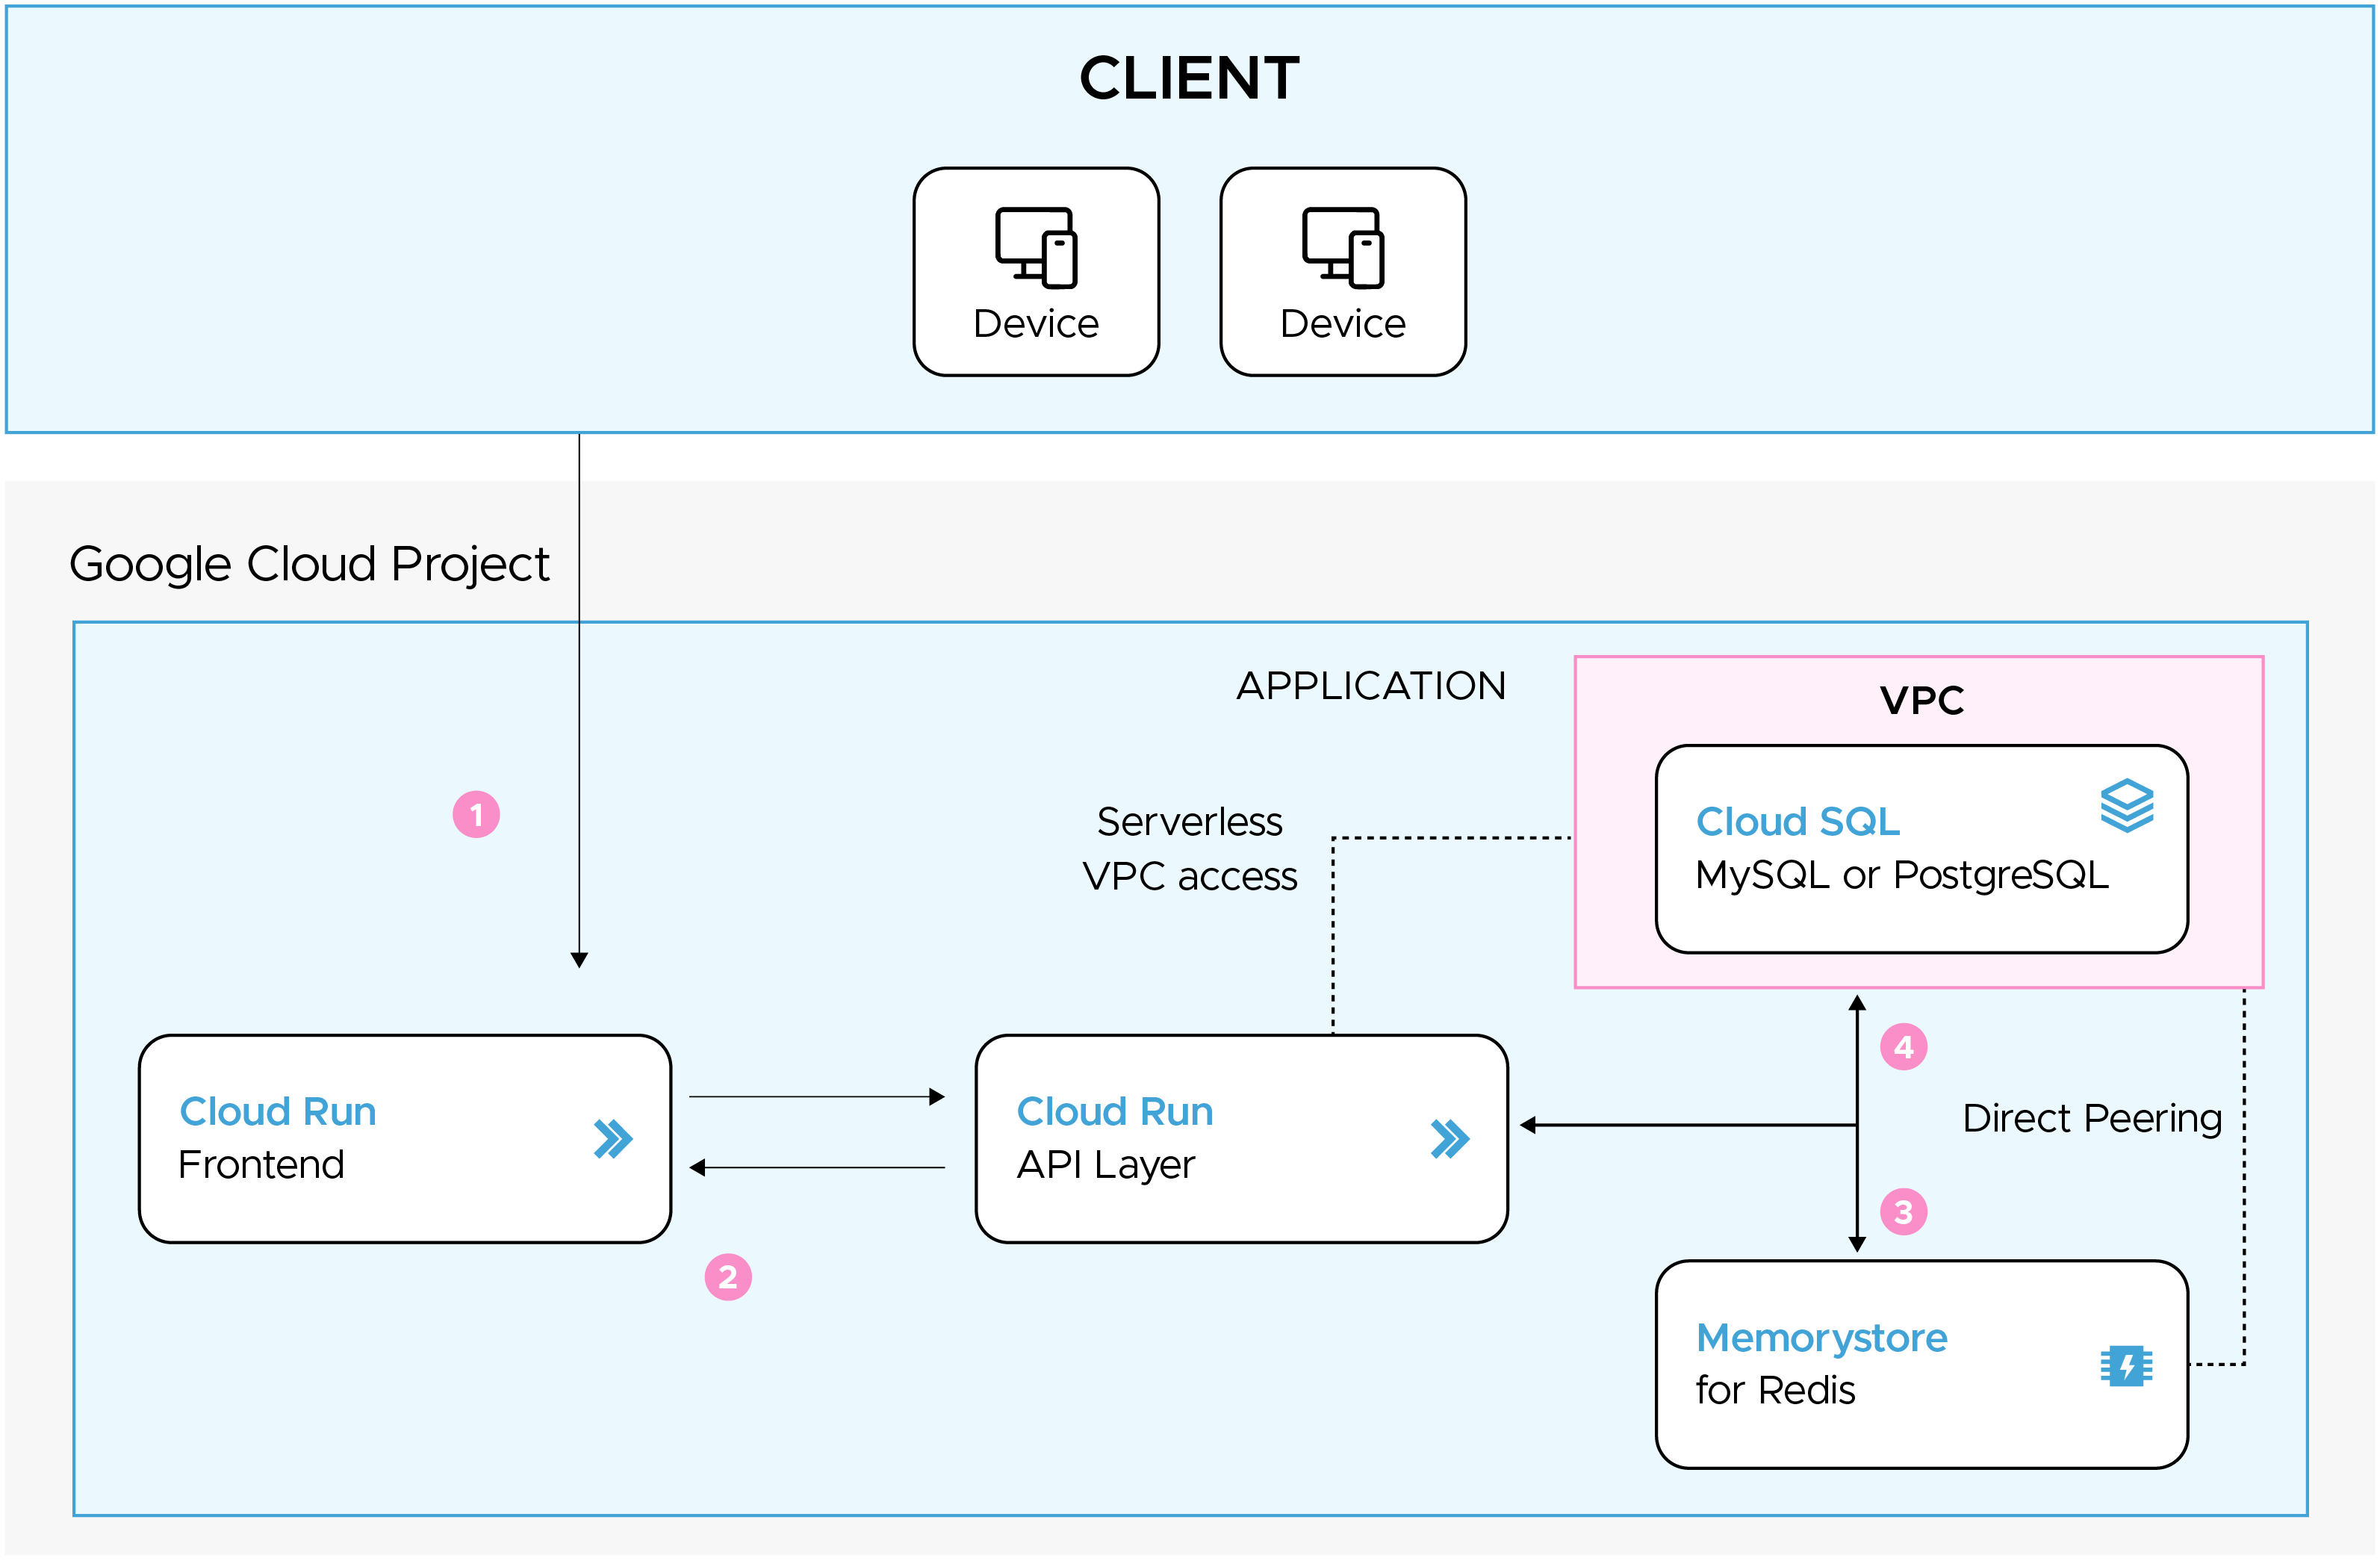The image size is (2380, 1564).
Task: Click the Memorystore chip icon
Action: tap(2125, 1365)
